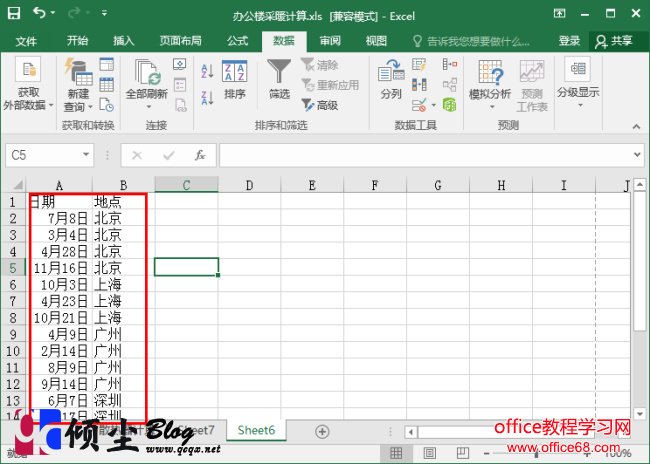This screenshot has height=464, width=650.
Task: Click the Remove Duplicates icon
Action: [419, 85]
